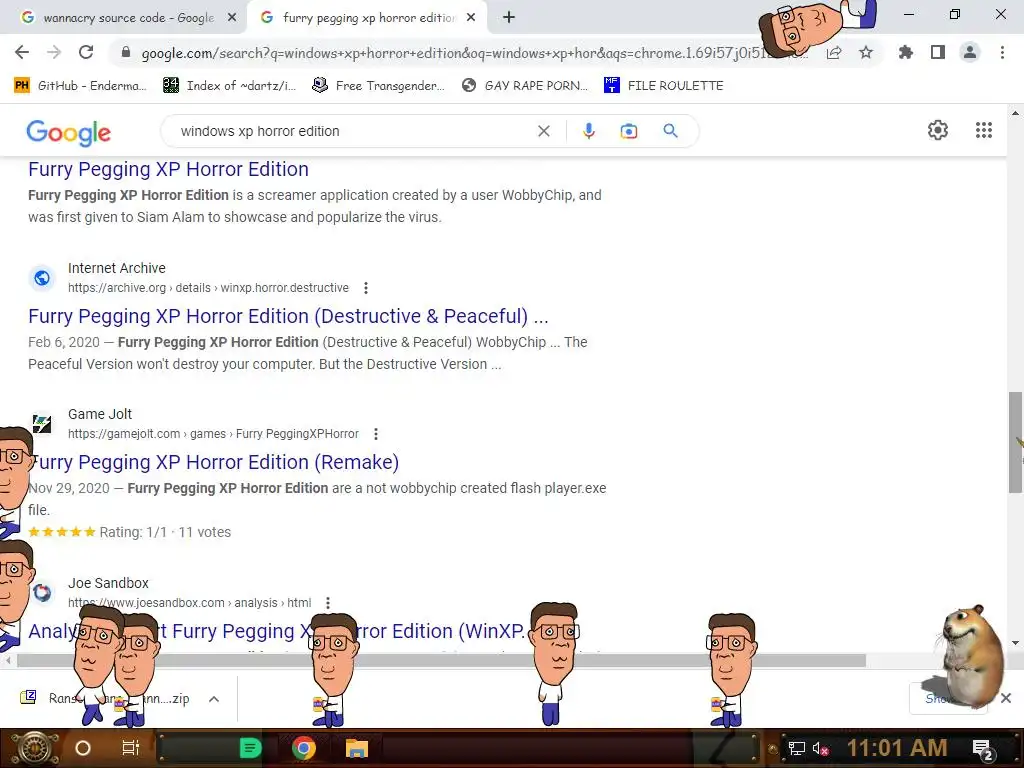
Task: Open a new browser tab
Action: [509, 18]
